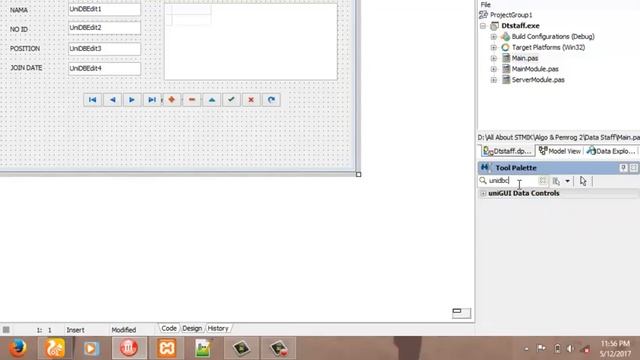The height and width of the screenshot is (360, 640).
Task: Click the navigator Cancel red X icon
Action: point(251,100)
